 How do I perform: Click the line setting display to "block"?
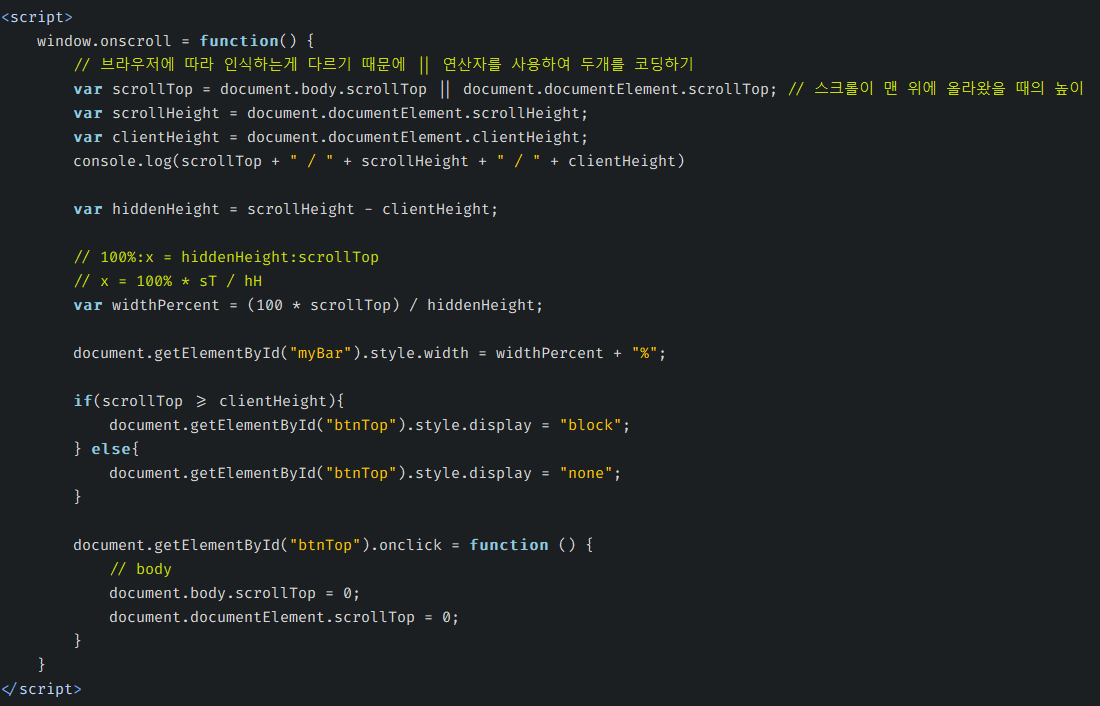(370, 425)
